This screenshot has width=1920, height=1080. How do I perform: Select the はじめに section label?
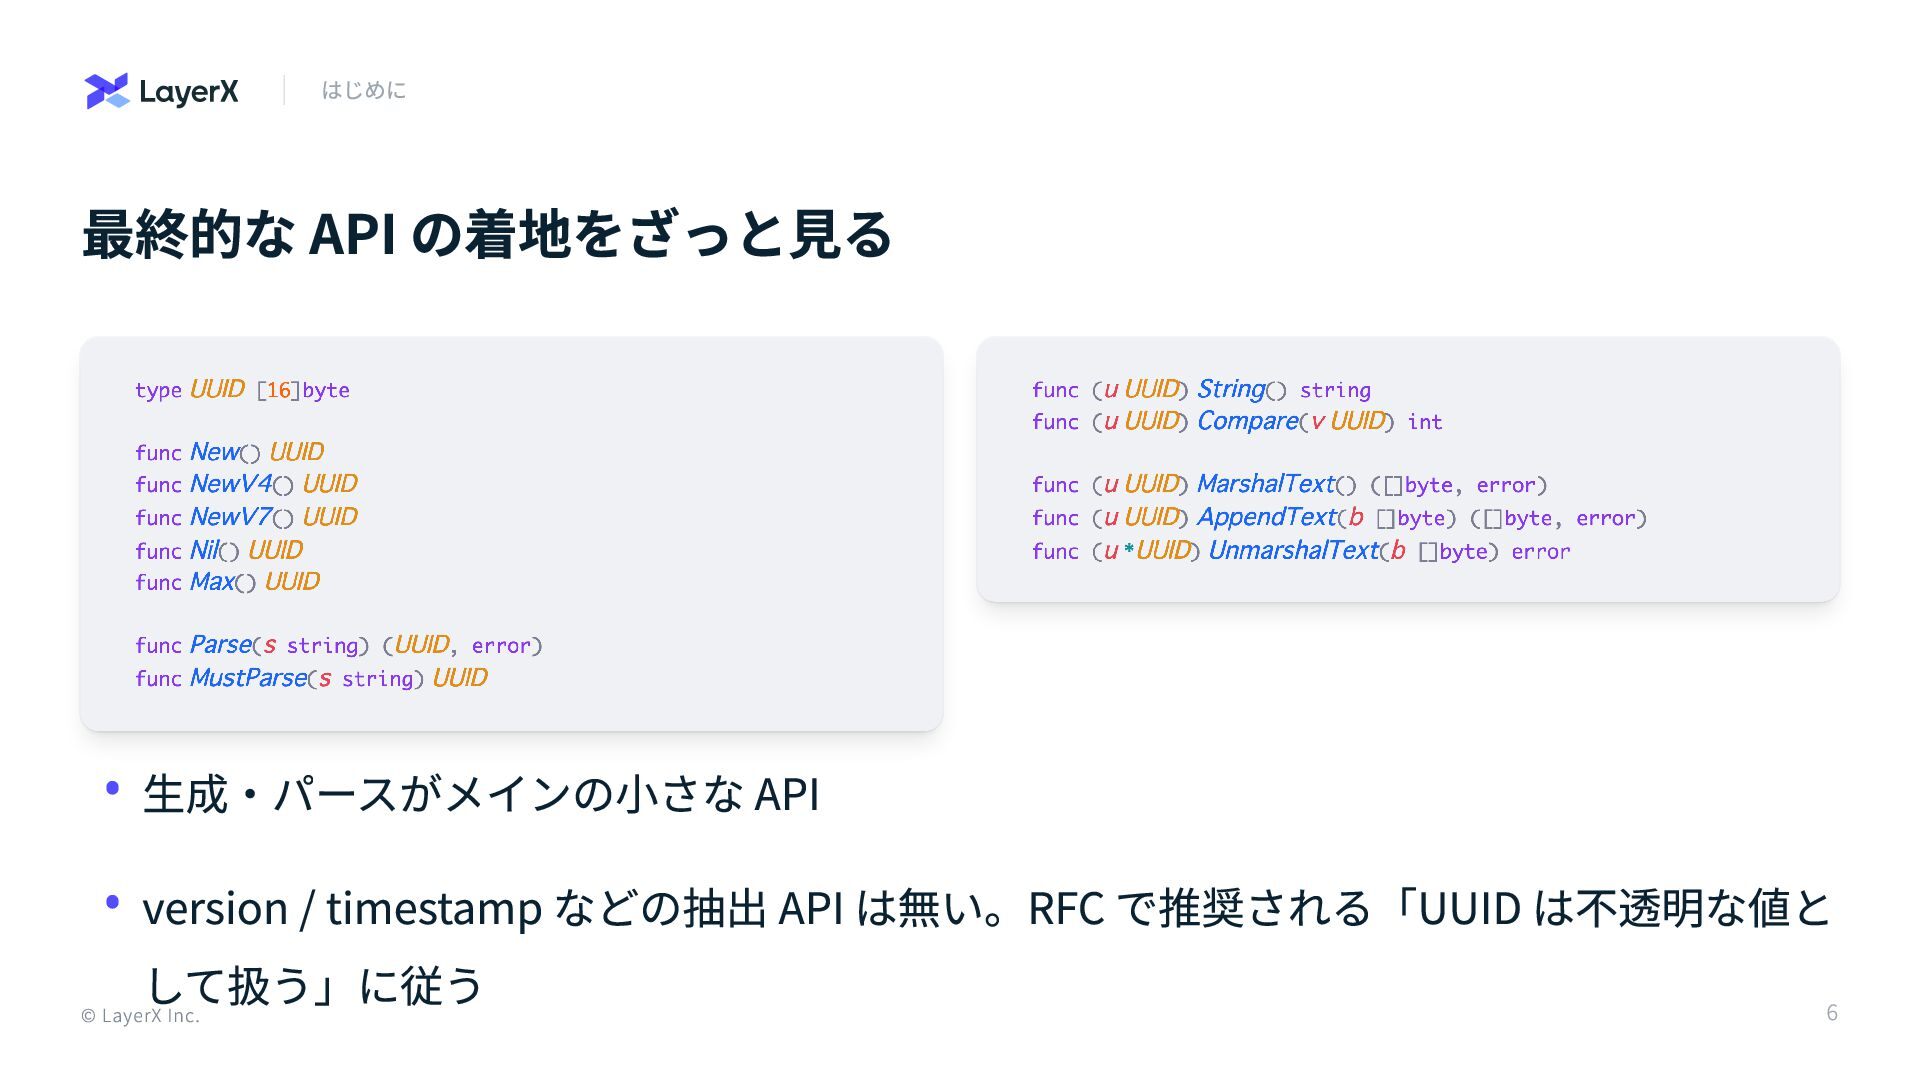click(364, 90)
